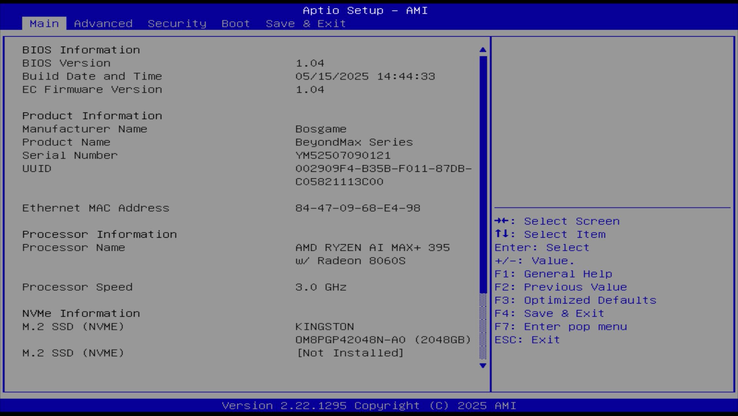
Task: Click the UUID value starting 002909F4
Action: tap(383, 175)
